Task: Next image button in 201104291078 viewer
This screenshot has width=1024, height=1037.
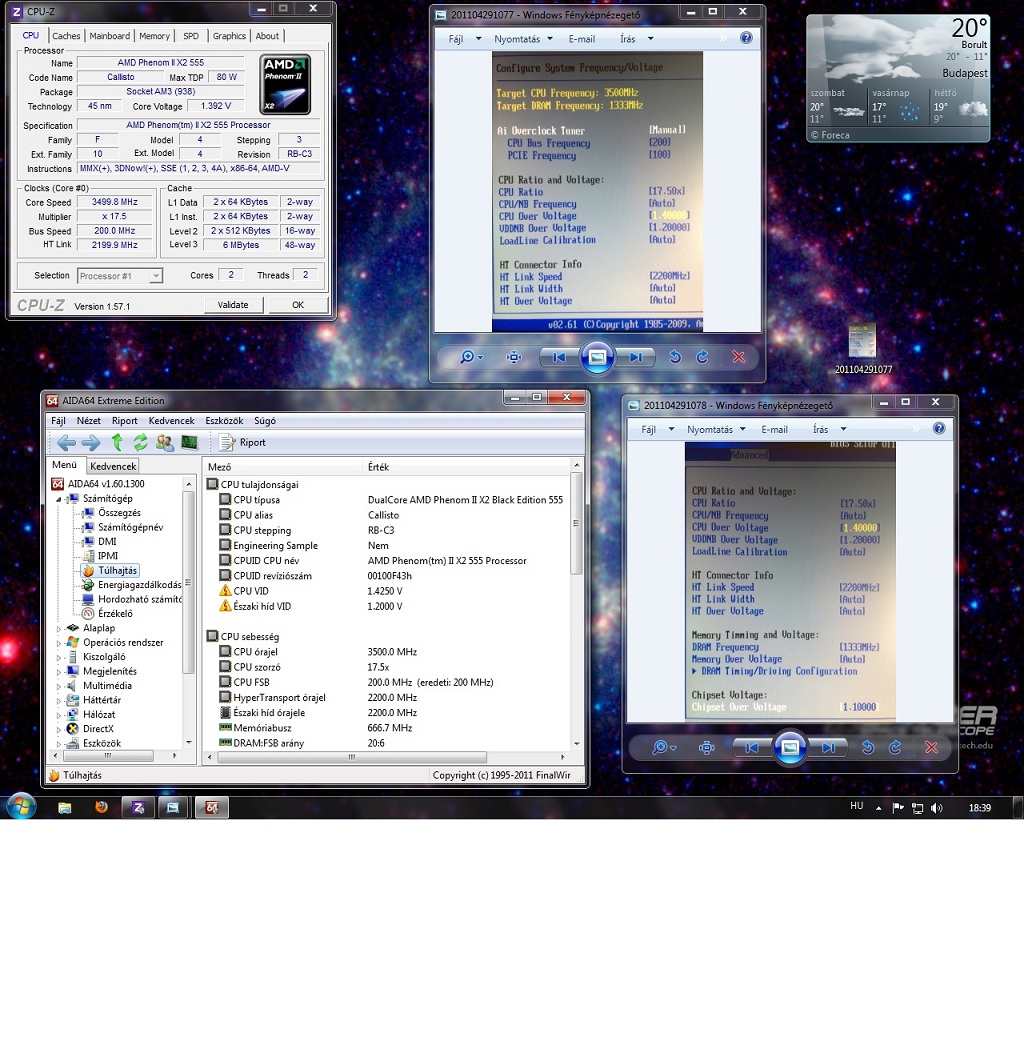Action: click(828, 747)
